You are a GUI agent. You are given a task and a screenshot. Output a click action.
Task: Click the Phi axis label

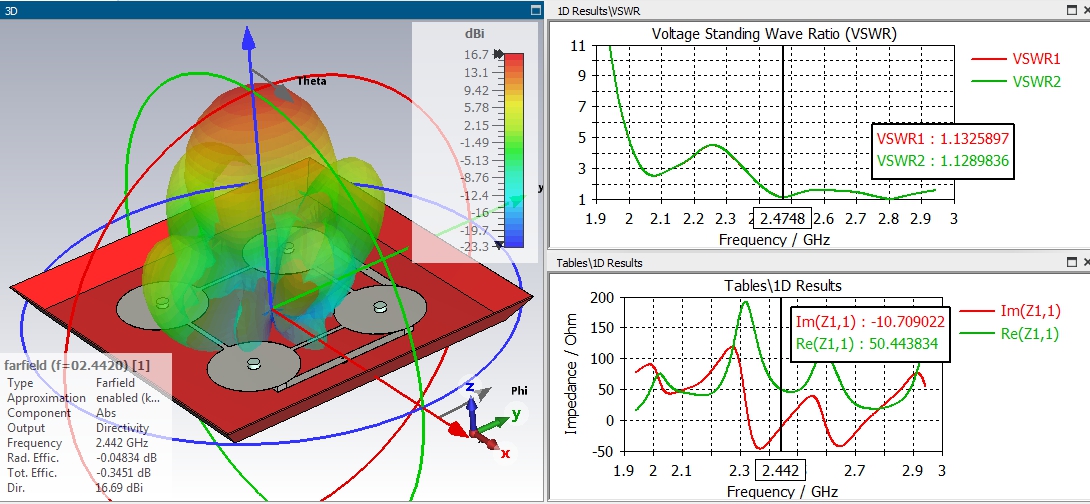click(519, 391)
